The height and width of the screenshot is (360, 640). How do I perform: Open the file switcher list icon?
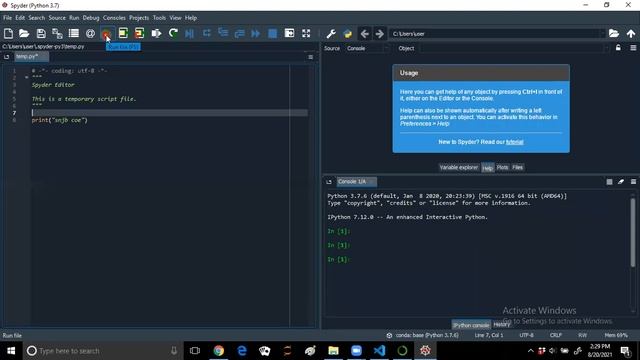pyautogui.click(x=74, y=33)
